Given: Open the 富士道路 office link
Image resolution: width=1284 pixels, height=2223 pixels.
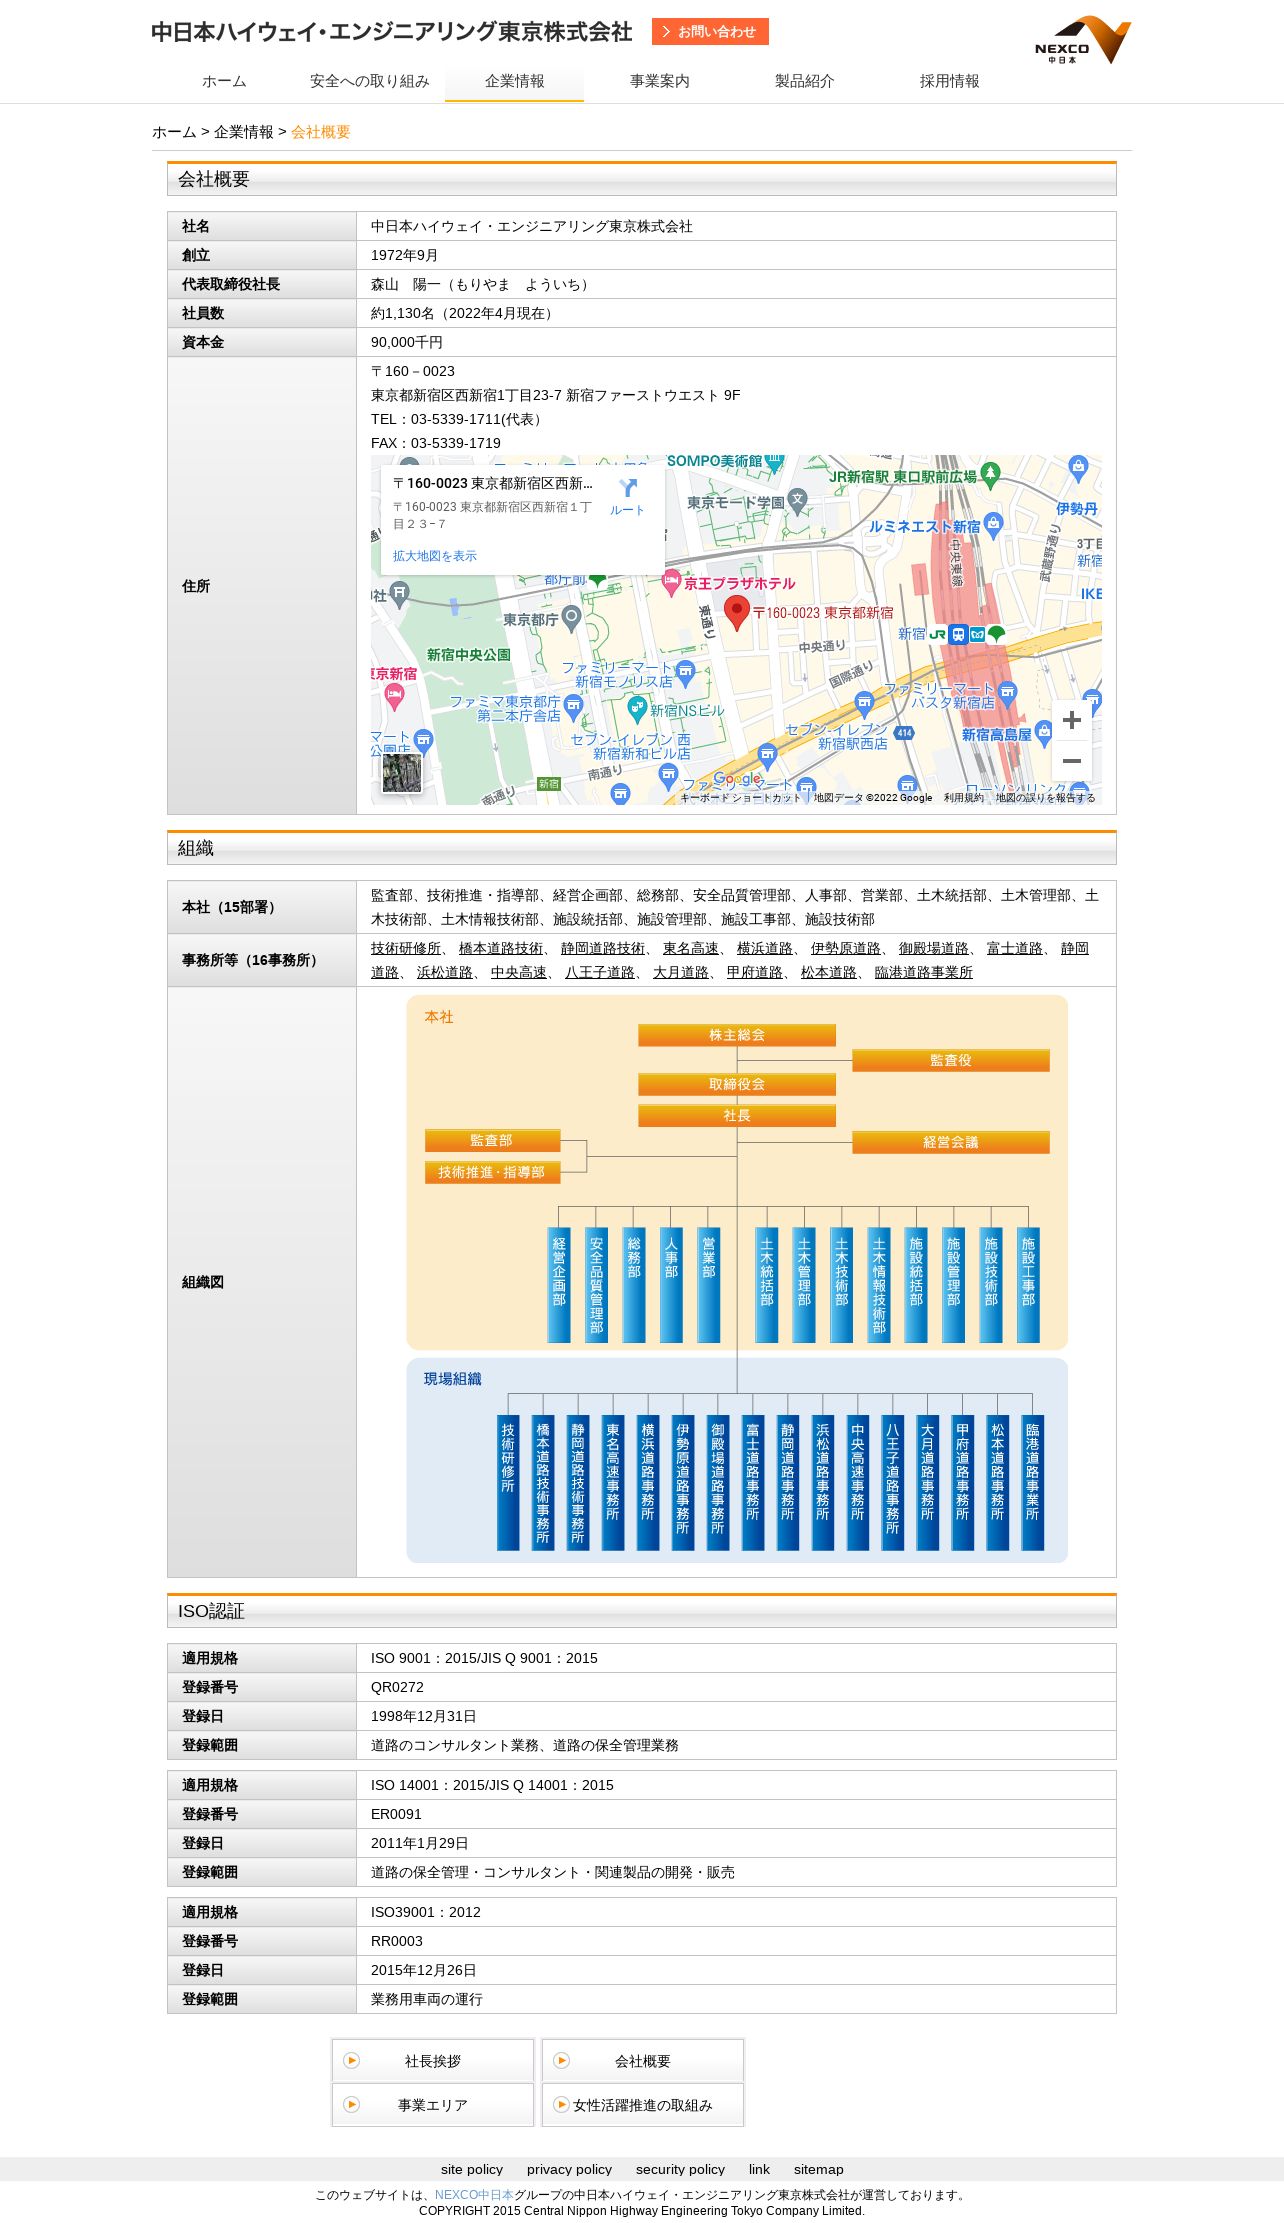Looking at the screenshot, I should click(x=1015, y=948).
